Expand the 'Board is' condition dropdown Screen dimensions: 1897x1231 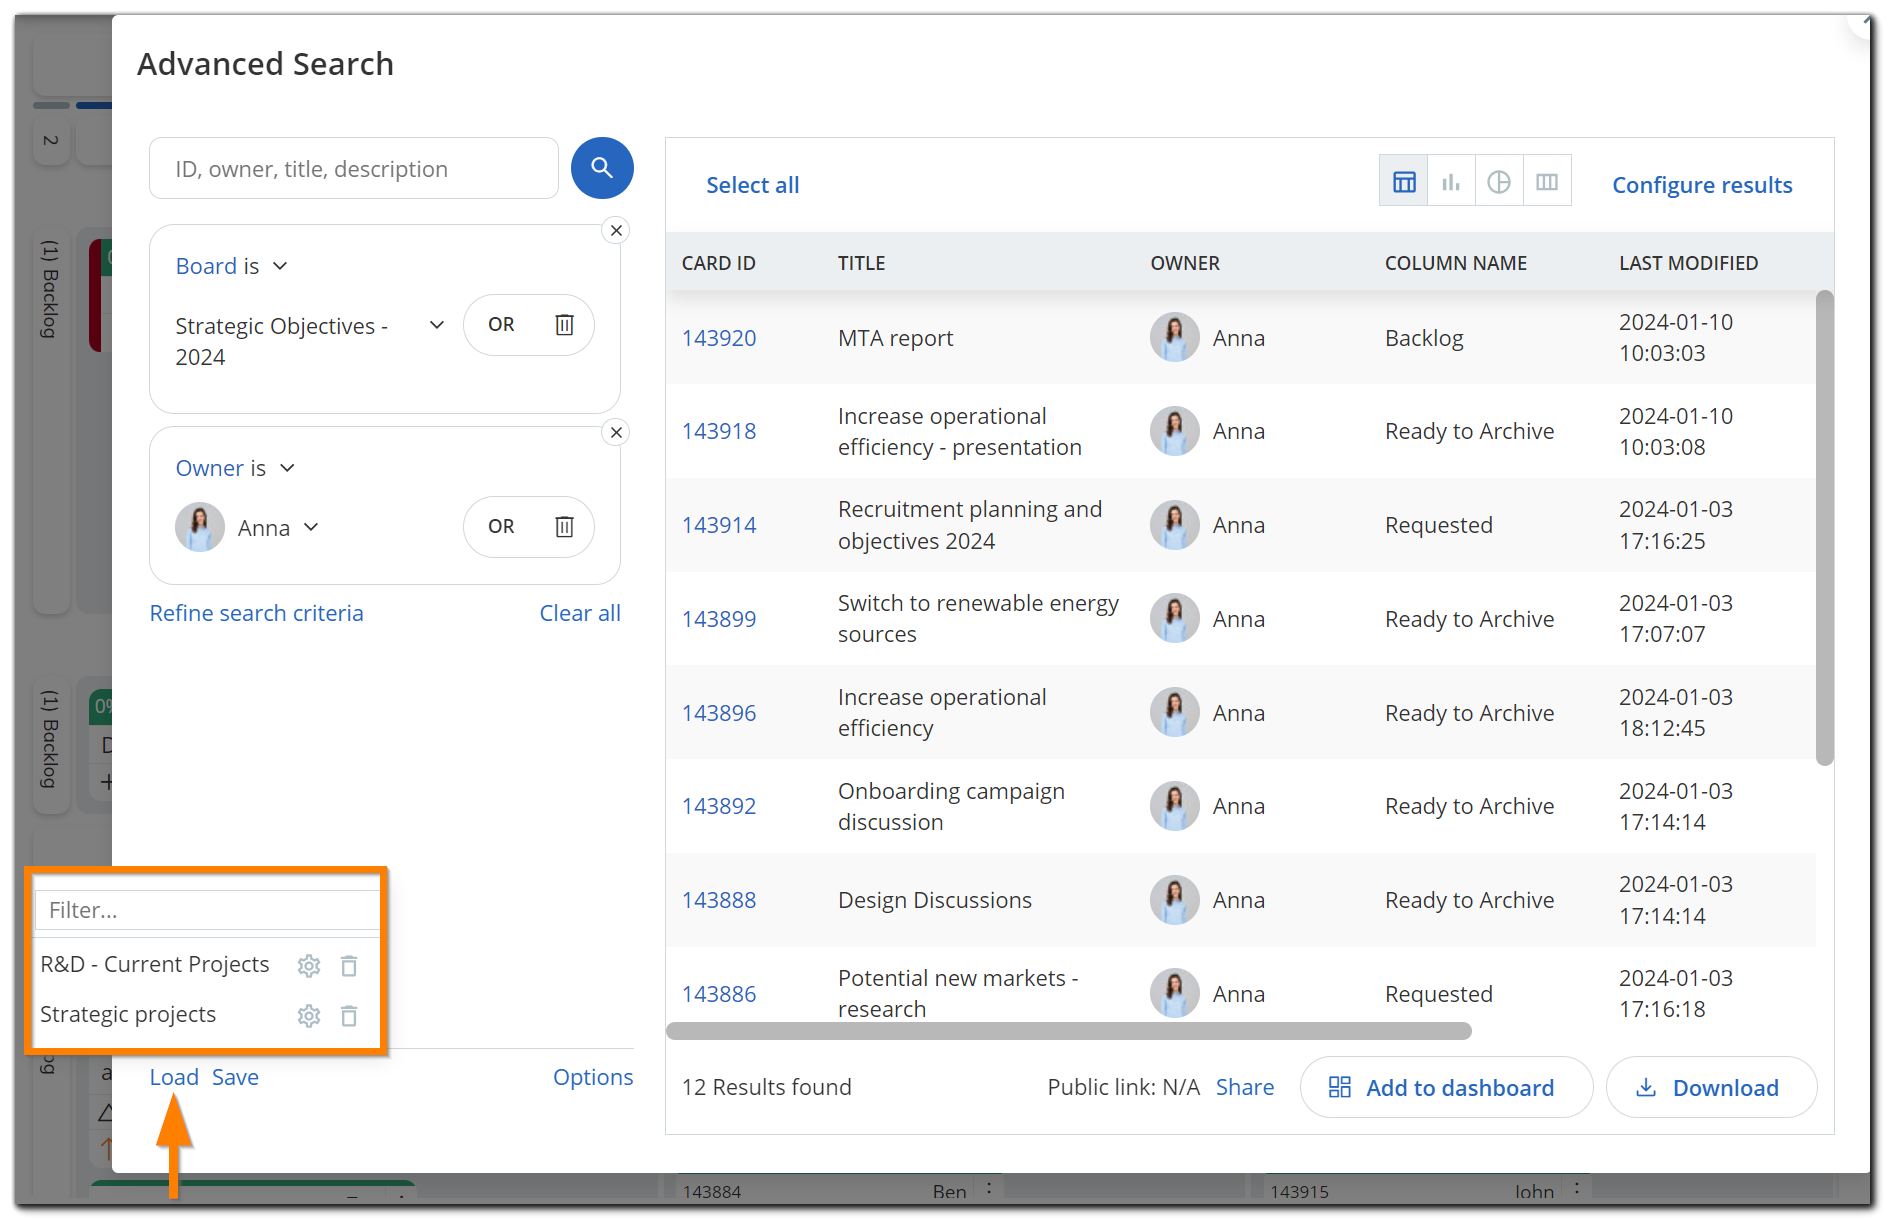coord(280,266)
